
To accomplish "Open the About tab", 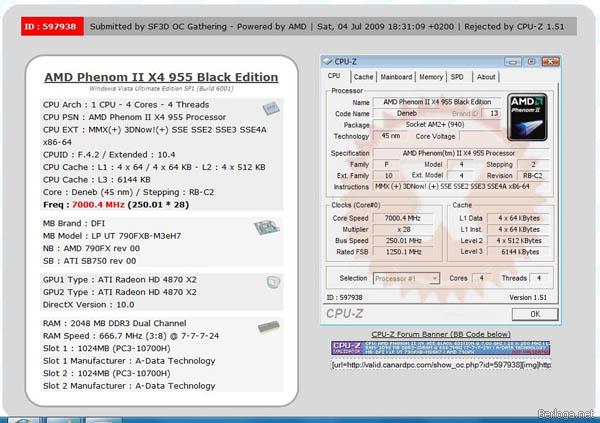I will pyautogui.click(x=486, y=77).
